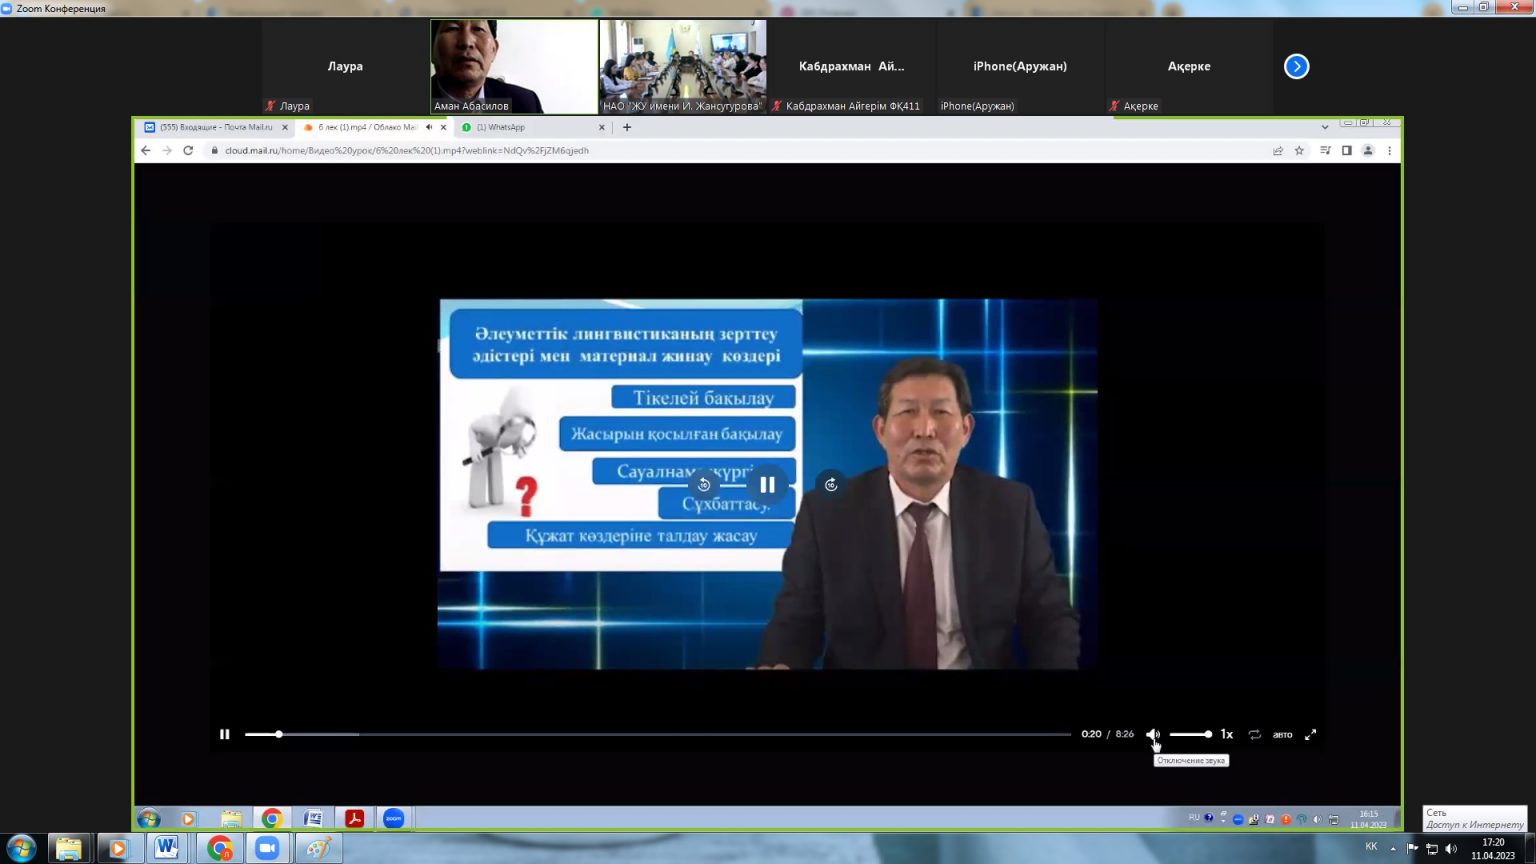Switch to the Mail.ru inbox tab

click(212, 127)
